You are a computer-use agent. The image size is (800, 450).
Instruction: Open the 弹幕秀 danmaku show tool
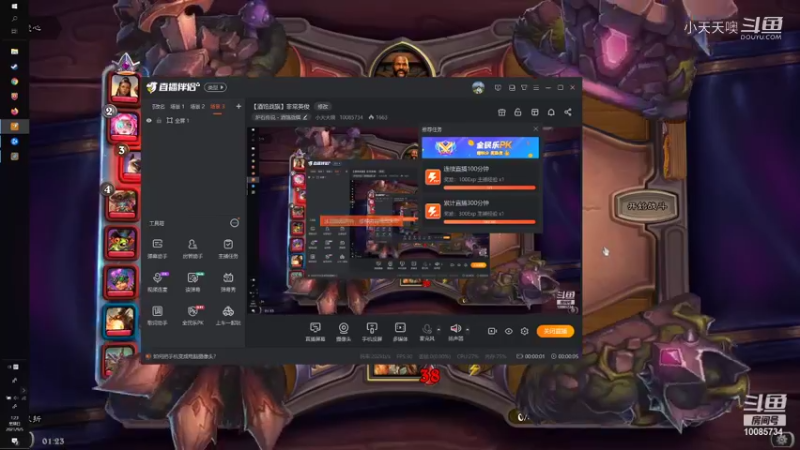(x=228, y=282)
